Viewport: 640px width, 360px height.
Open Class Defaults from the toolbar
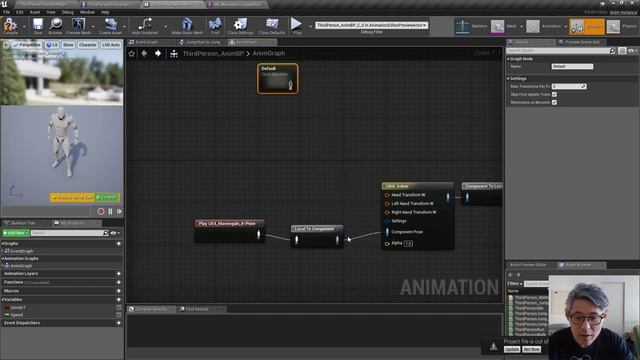pyautogui.click(x=272, y=25)
